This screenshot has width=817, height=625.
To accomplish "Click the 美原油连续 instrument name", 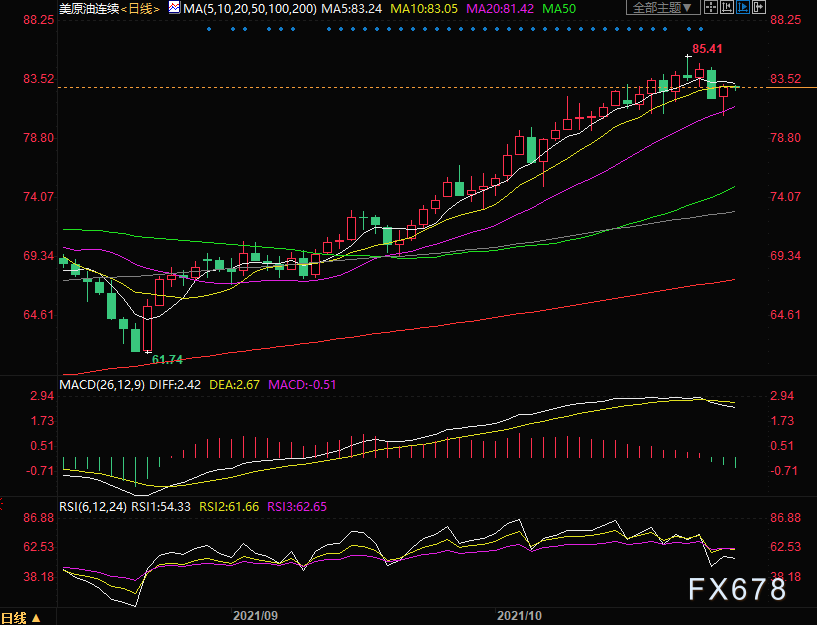I will (x=89, y=9).
